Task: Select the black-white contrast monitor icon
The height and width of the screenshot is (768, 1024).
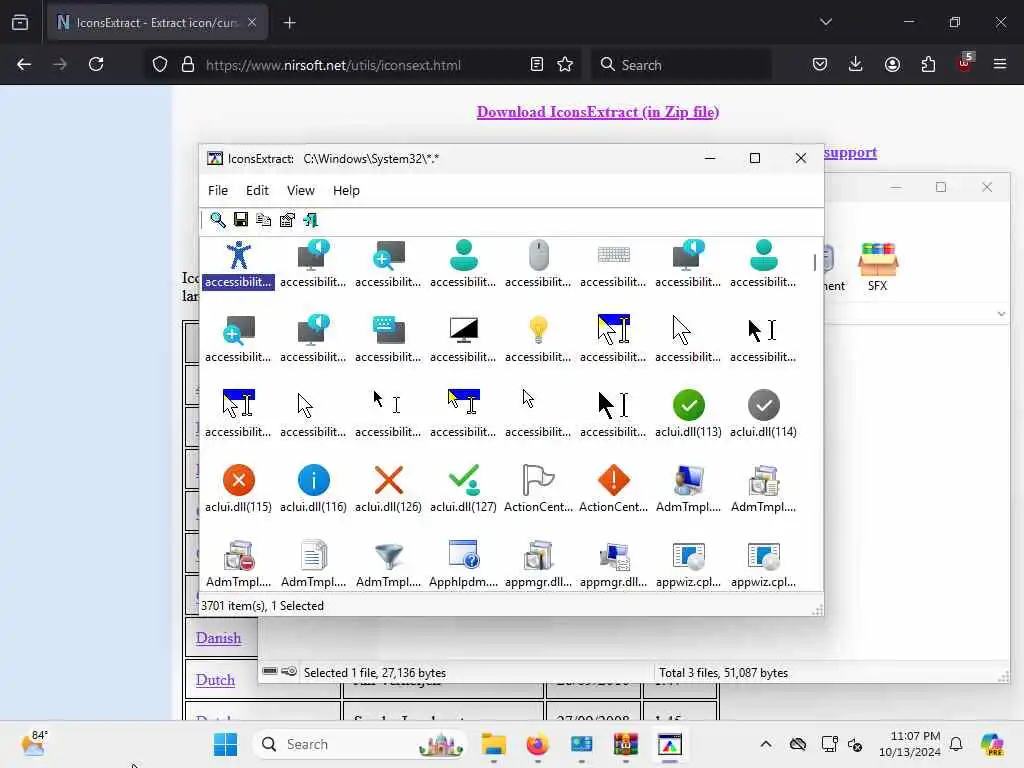Action: (464, 330)
